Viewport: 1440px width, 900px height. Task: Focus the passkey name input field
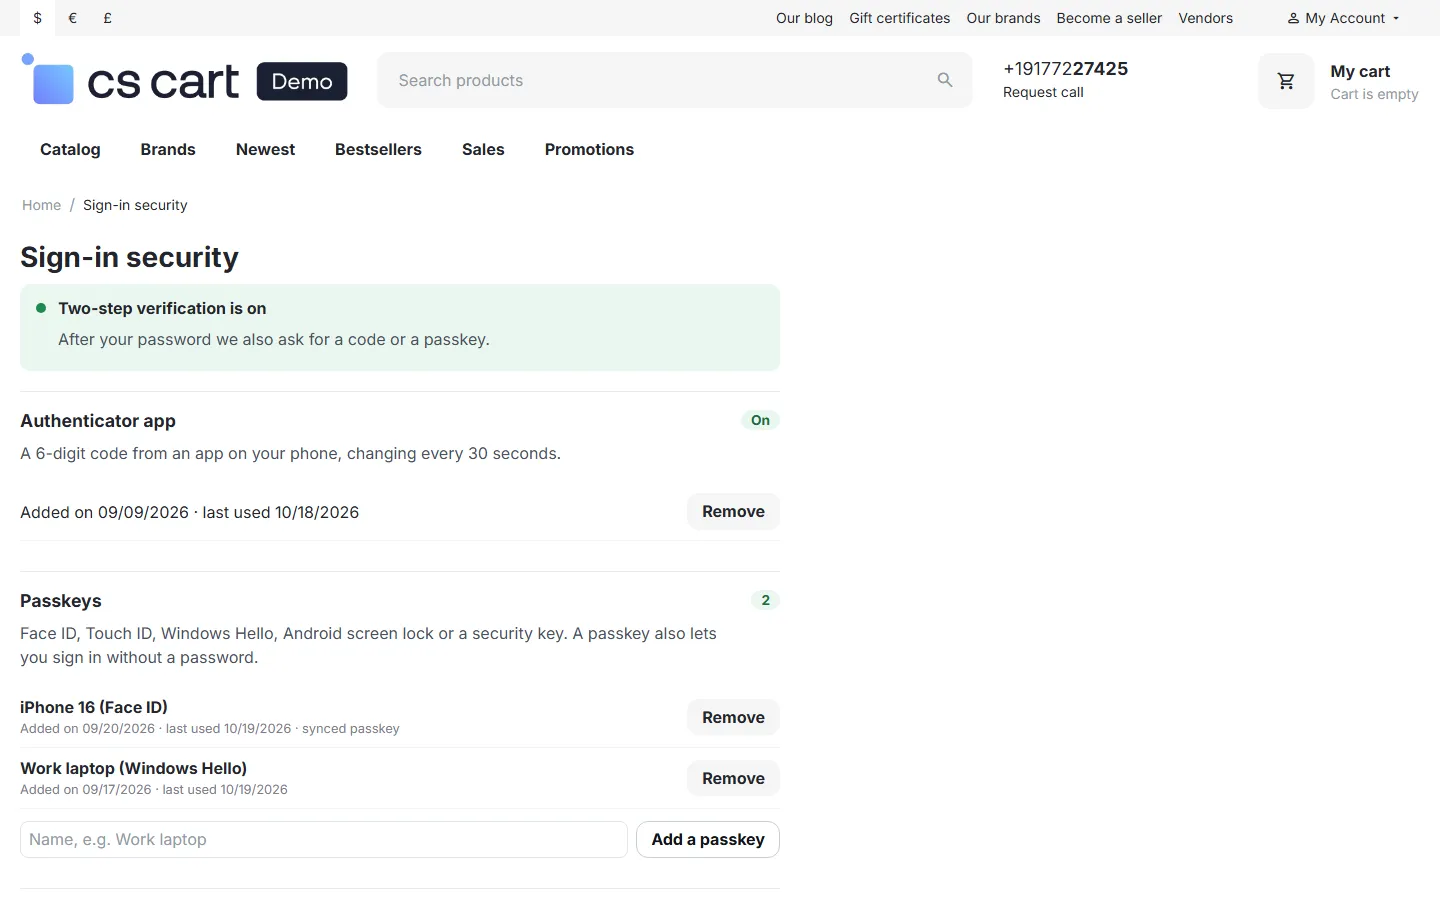coord(324,839)
